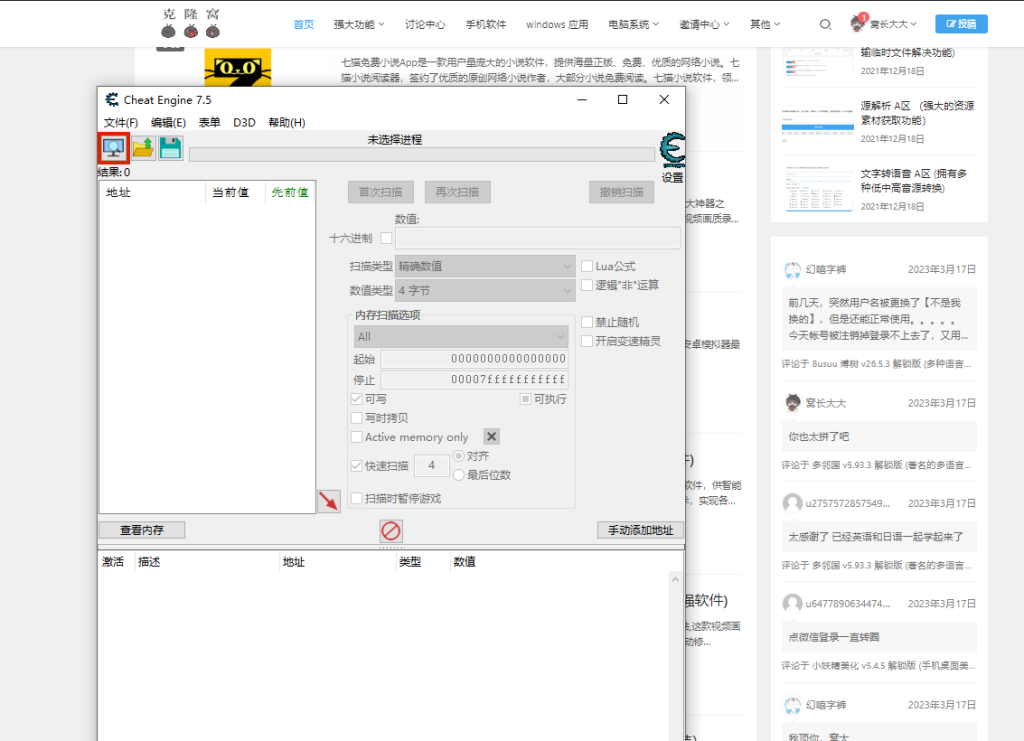
Task: Open the 数值类型 4字节 dropdown
Action: coord(485,291)
